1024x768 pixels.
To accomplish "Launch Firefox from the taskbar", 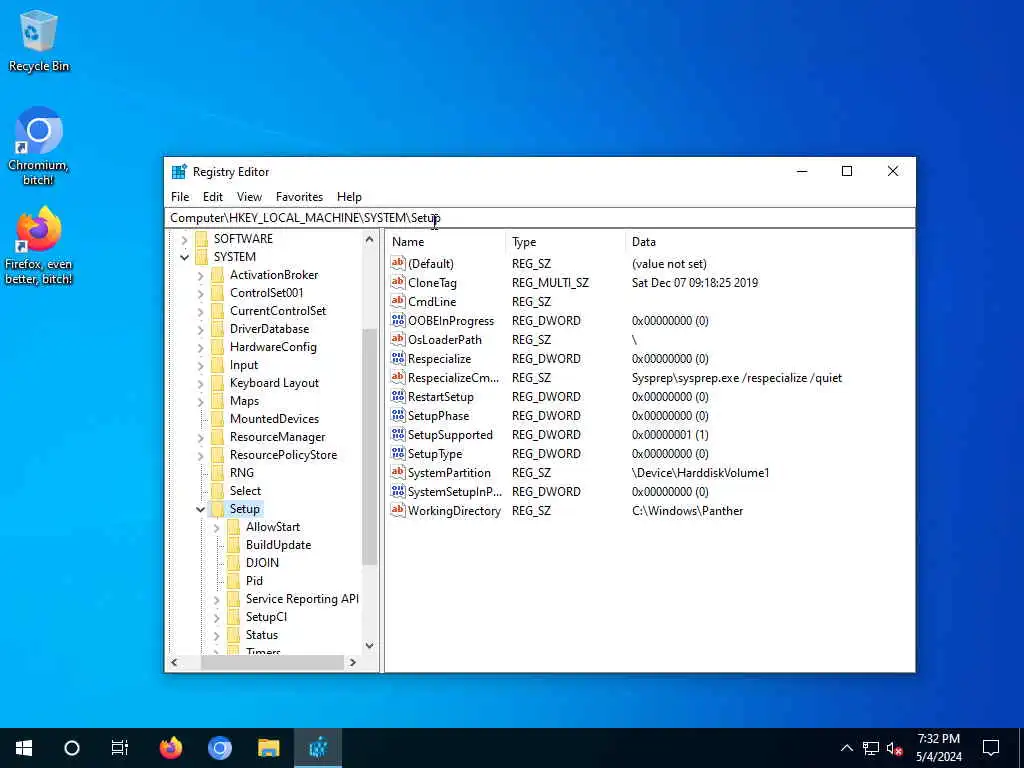I will (171, 748).
